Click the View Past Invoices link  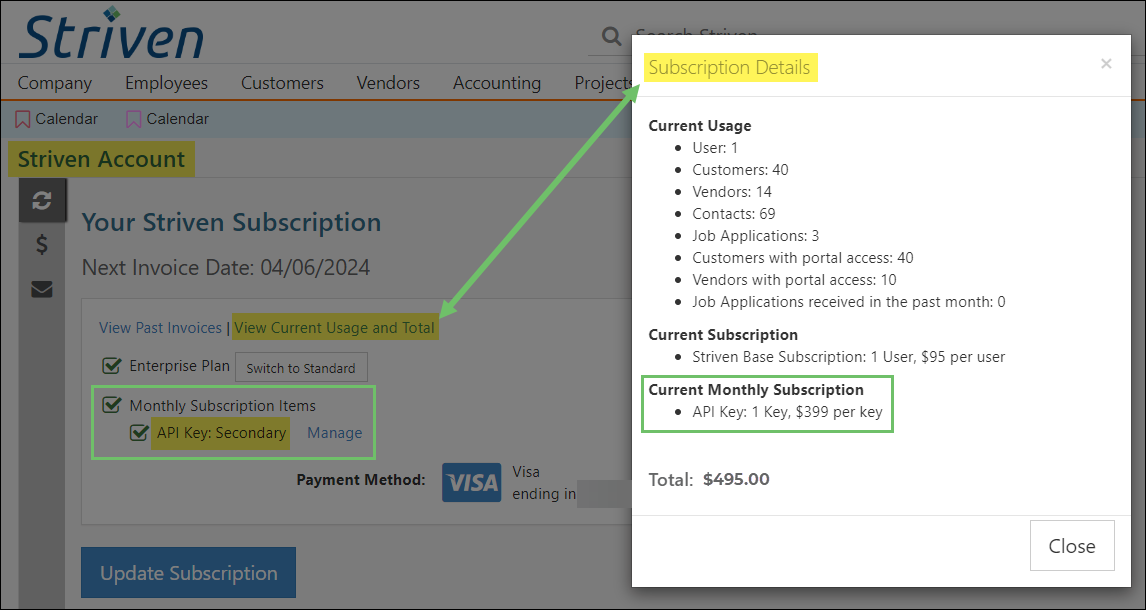[x=160, y=328]
